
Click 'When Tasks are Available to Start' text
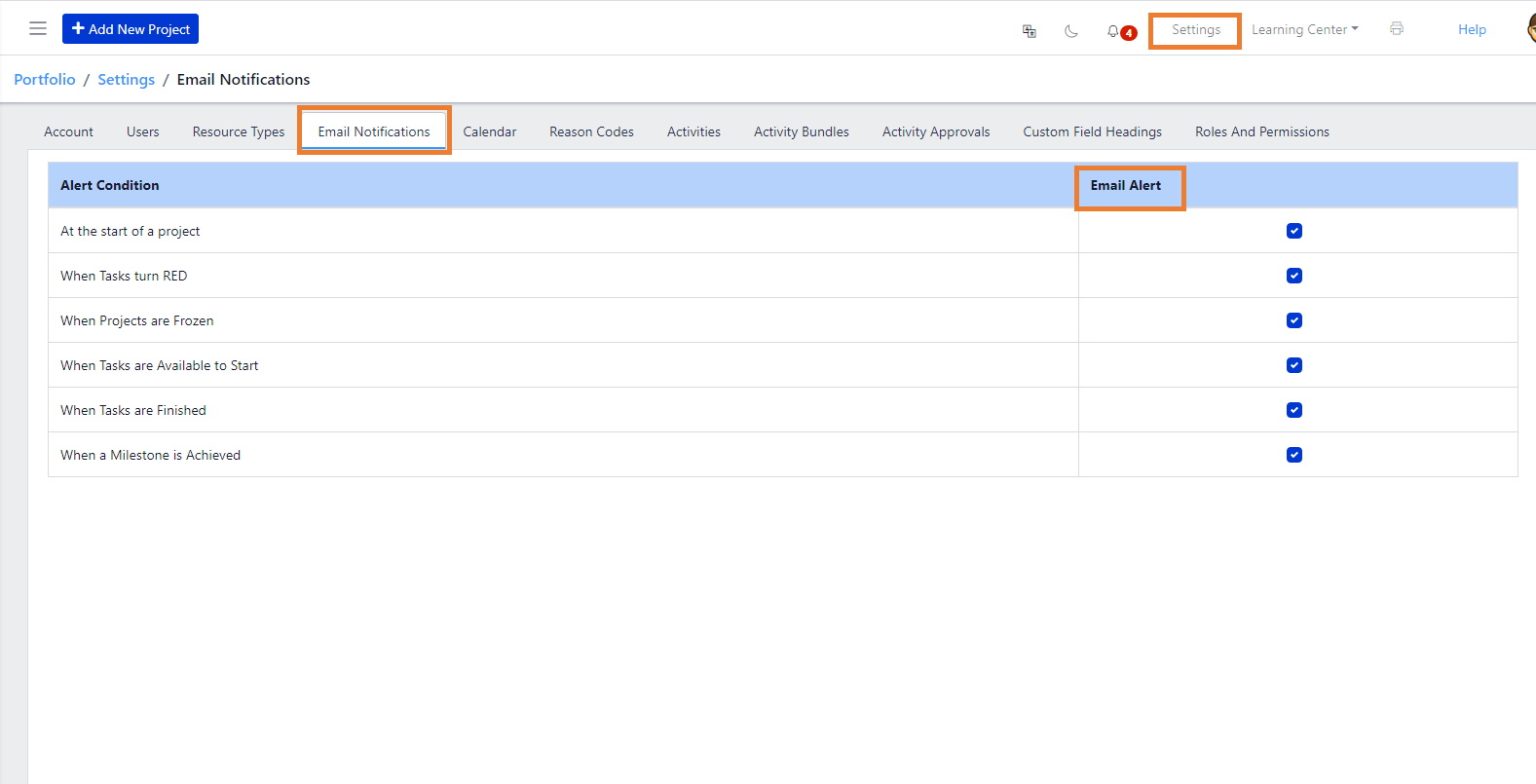click(159, 366)
